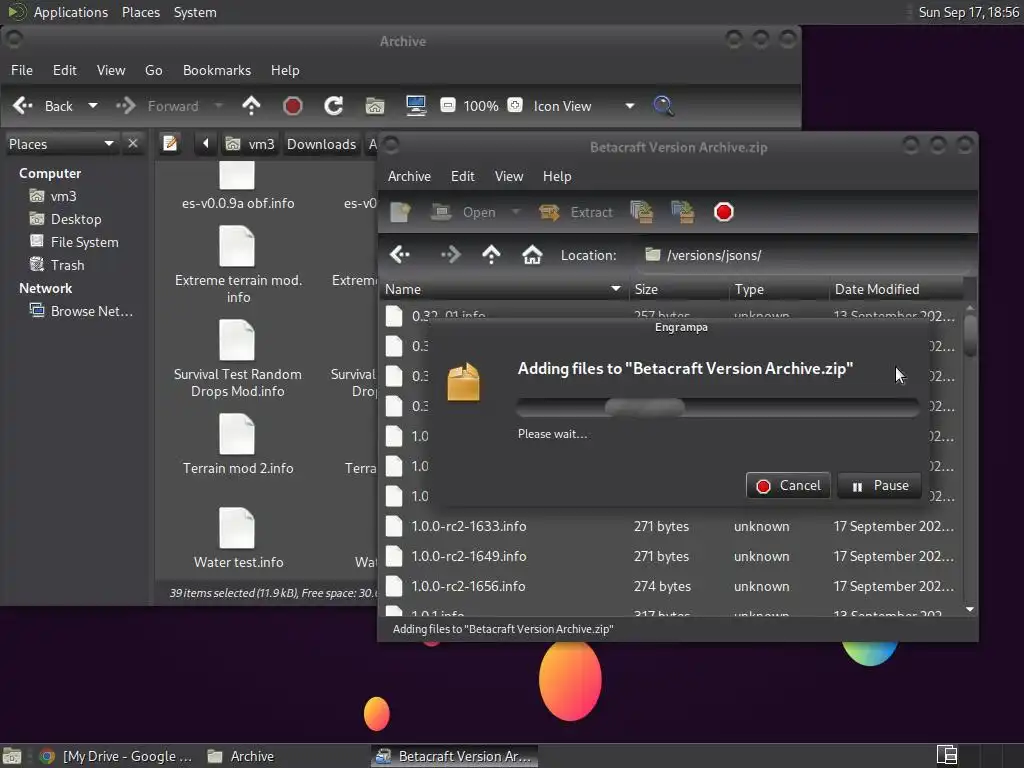Viewport: 1024px width, 768px height.
Task: Select Downloads in the path bar
Action: point(321,144)
